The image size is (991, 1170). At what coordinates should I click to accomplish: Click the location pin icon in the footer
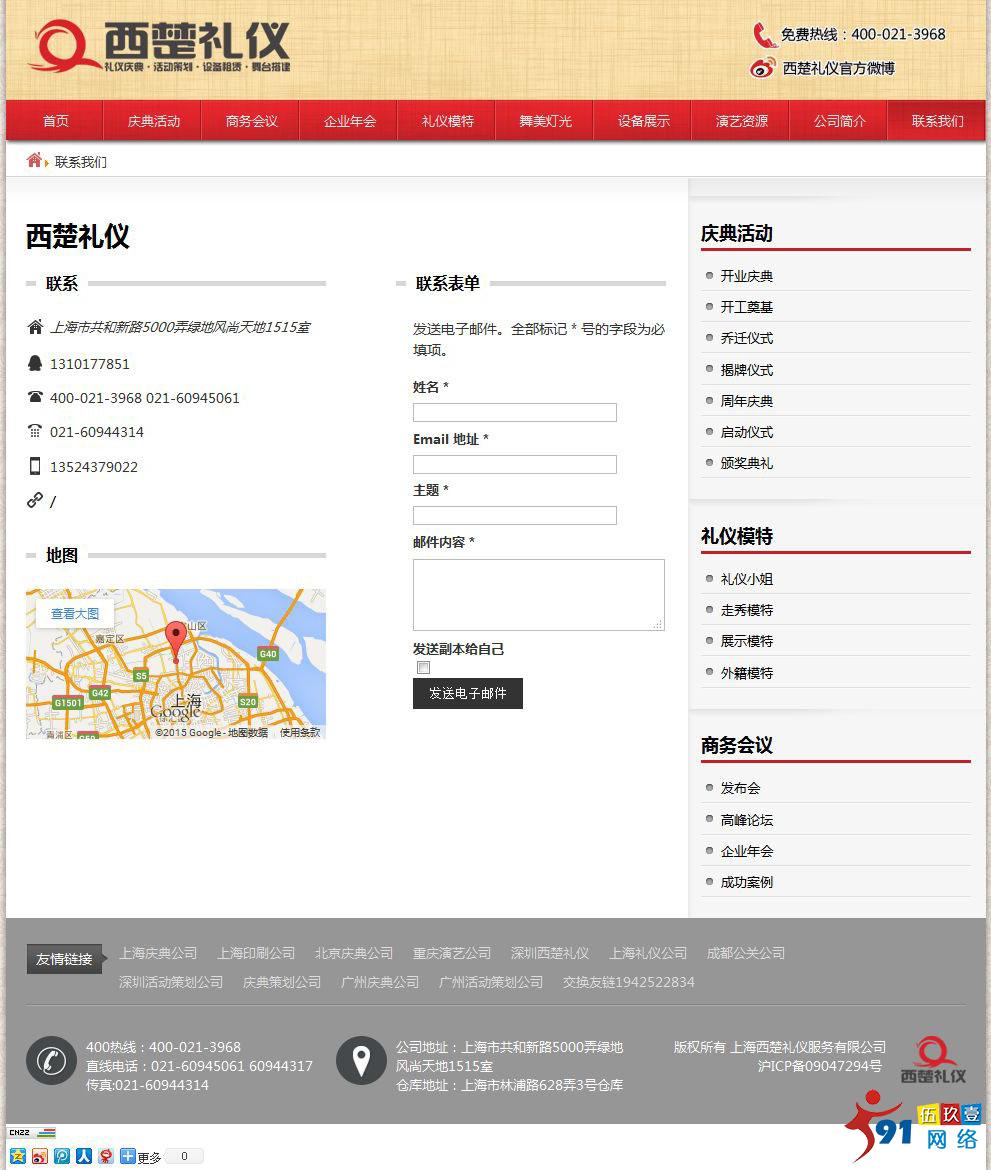click(361, 1061)
